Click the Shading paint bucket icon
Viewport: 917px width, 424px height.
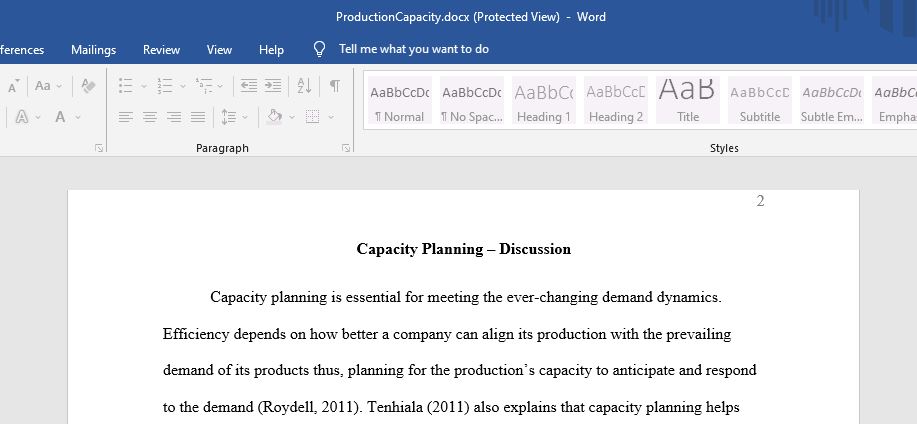click(x=275, y=117)
